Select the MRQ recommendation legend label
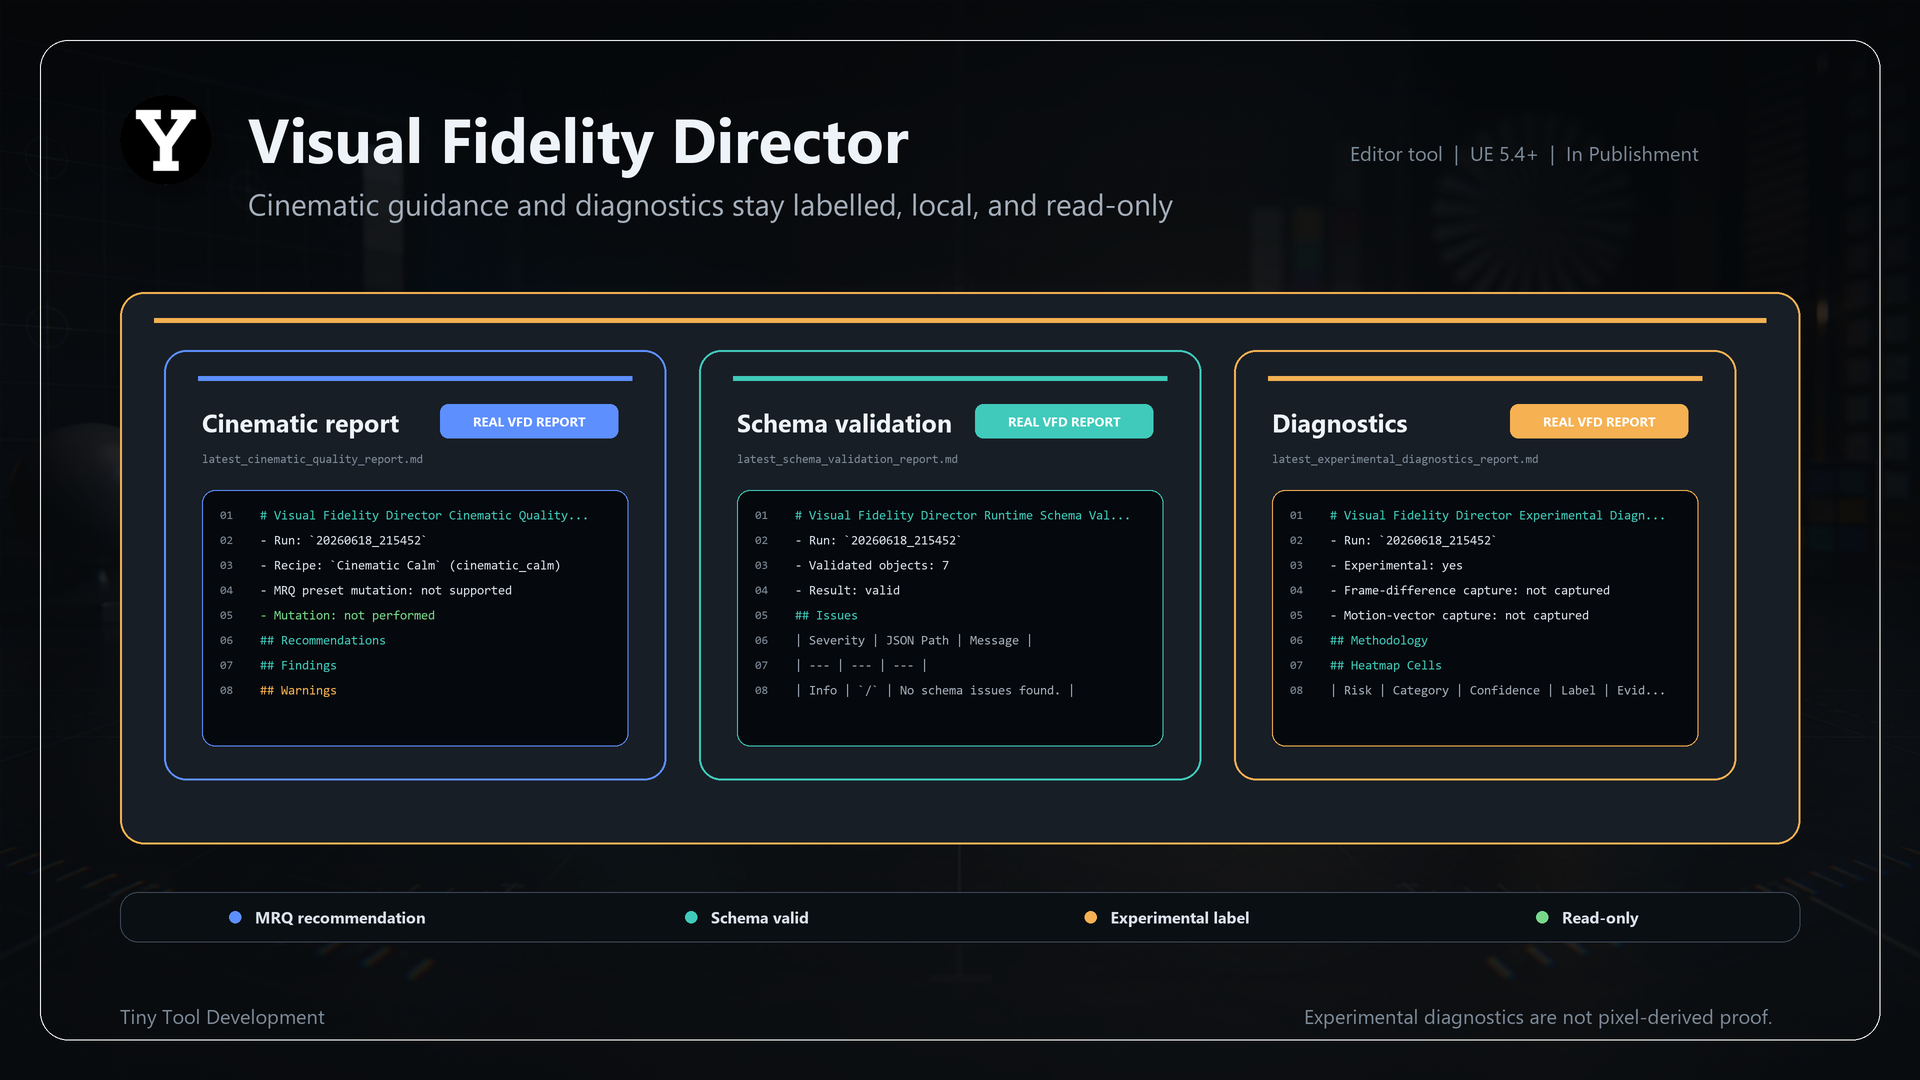The image size is (1920, 1080). [340, 918]
